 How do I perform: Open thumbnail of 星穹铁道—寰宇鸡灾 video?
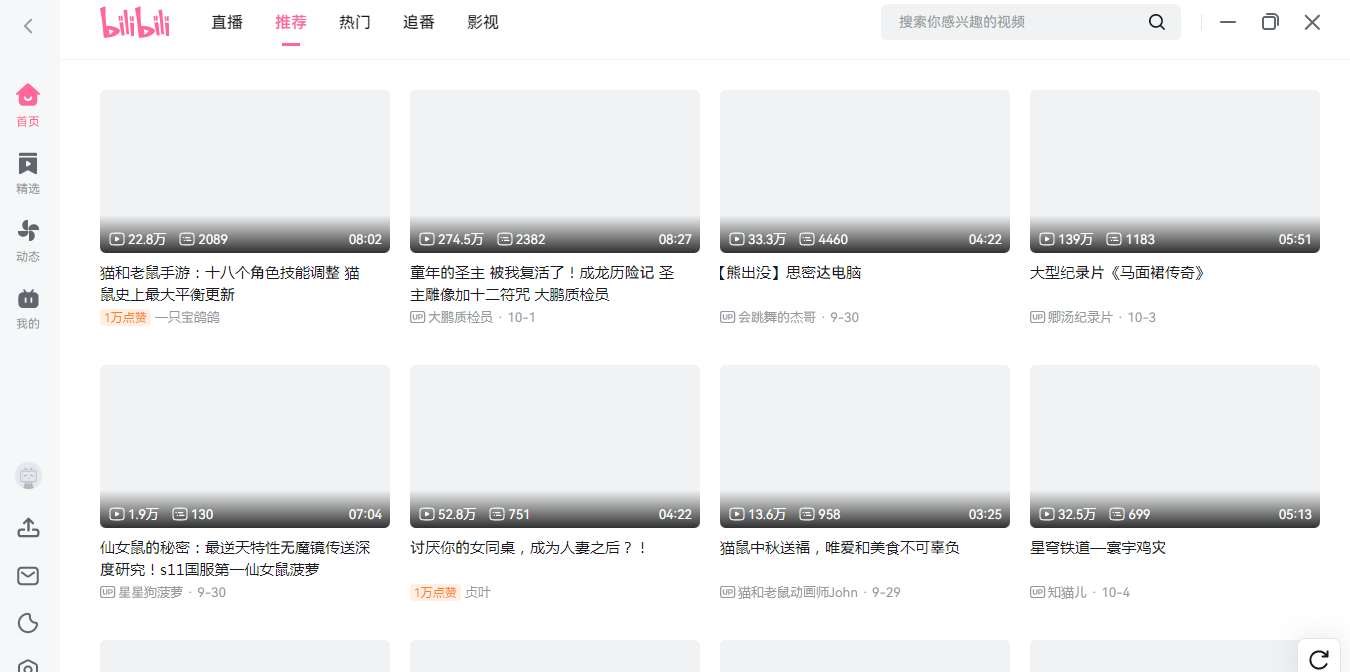click(x=1175, y=446)
